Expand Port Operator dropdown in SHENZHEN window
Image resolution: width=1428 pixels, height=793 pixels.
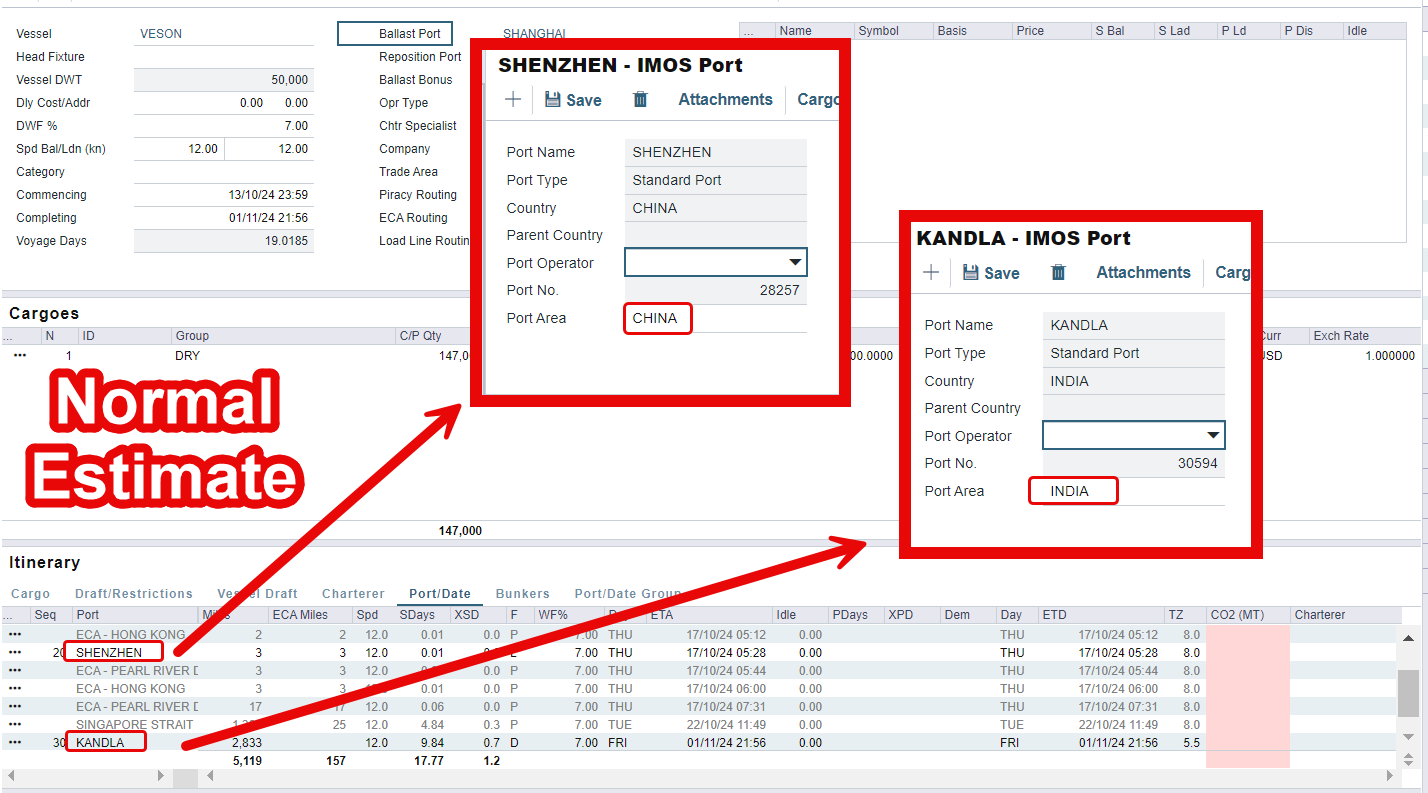coord(795,263)
